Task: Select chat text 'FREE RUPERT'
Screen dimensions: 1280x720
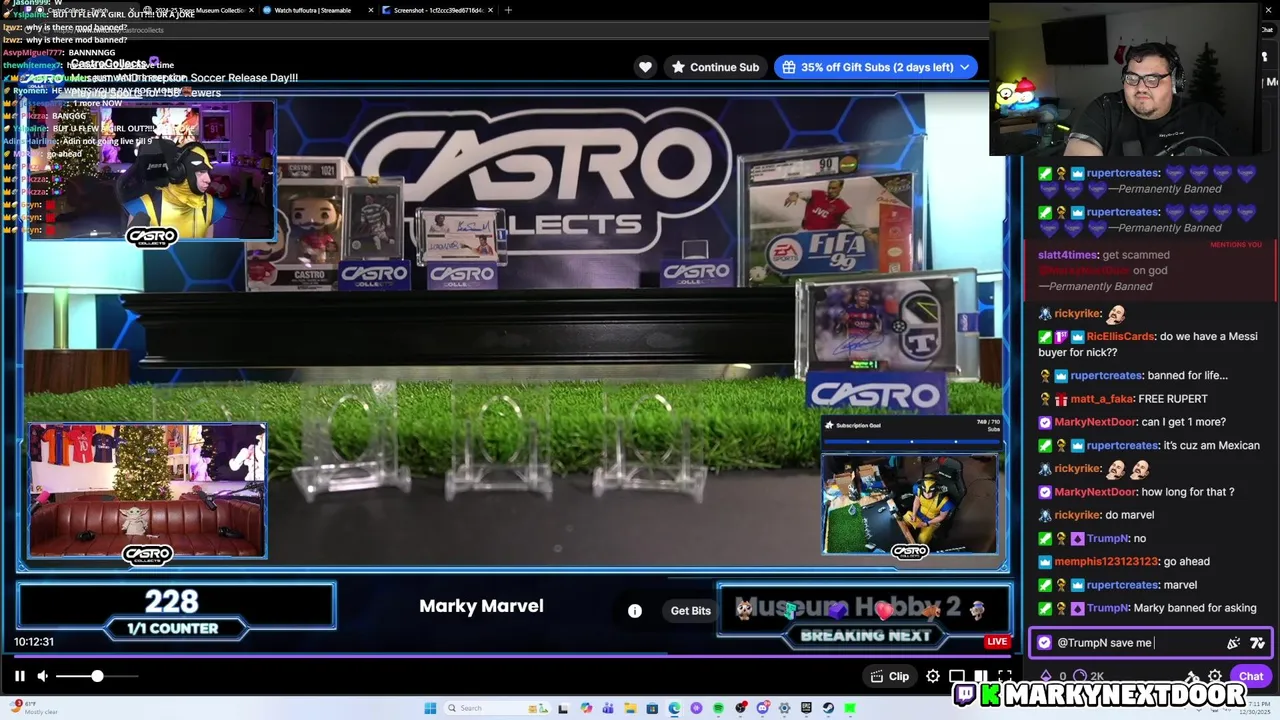Action: tap(1173, 399)
